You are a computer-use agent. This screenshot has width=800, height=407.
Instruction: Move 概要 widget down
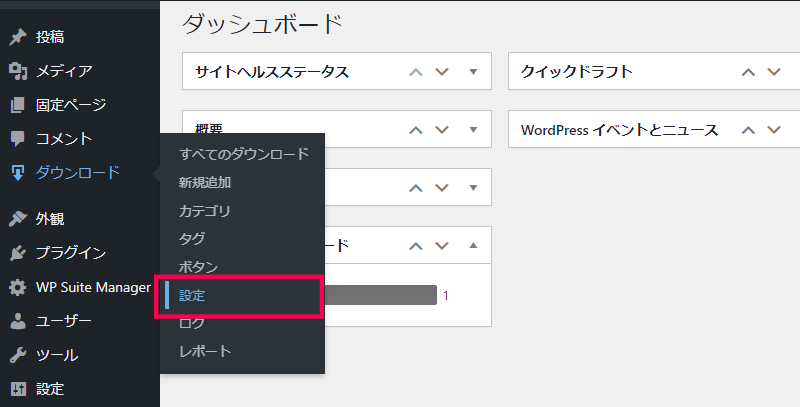point(442,130)
